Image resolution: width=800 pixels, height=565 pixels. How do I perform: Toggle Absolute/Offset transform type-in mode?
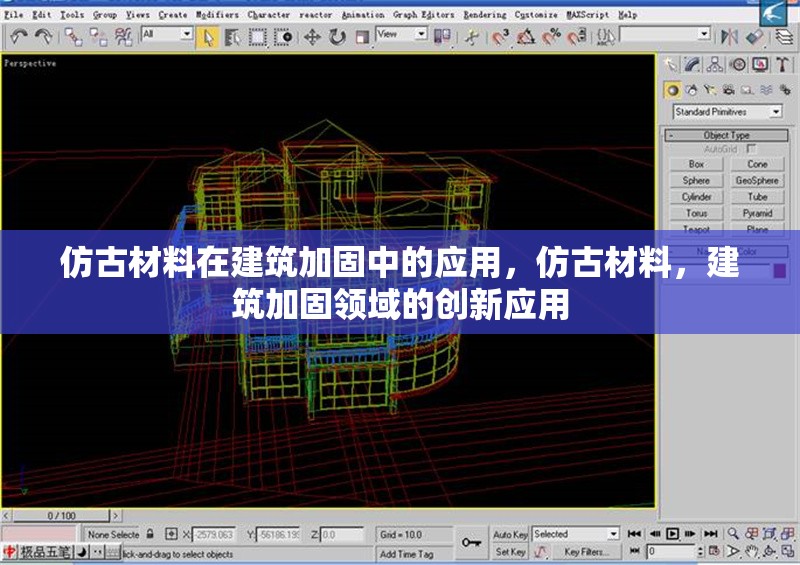[171, 534]
